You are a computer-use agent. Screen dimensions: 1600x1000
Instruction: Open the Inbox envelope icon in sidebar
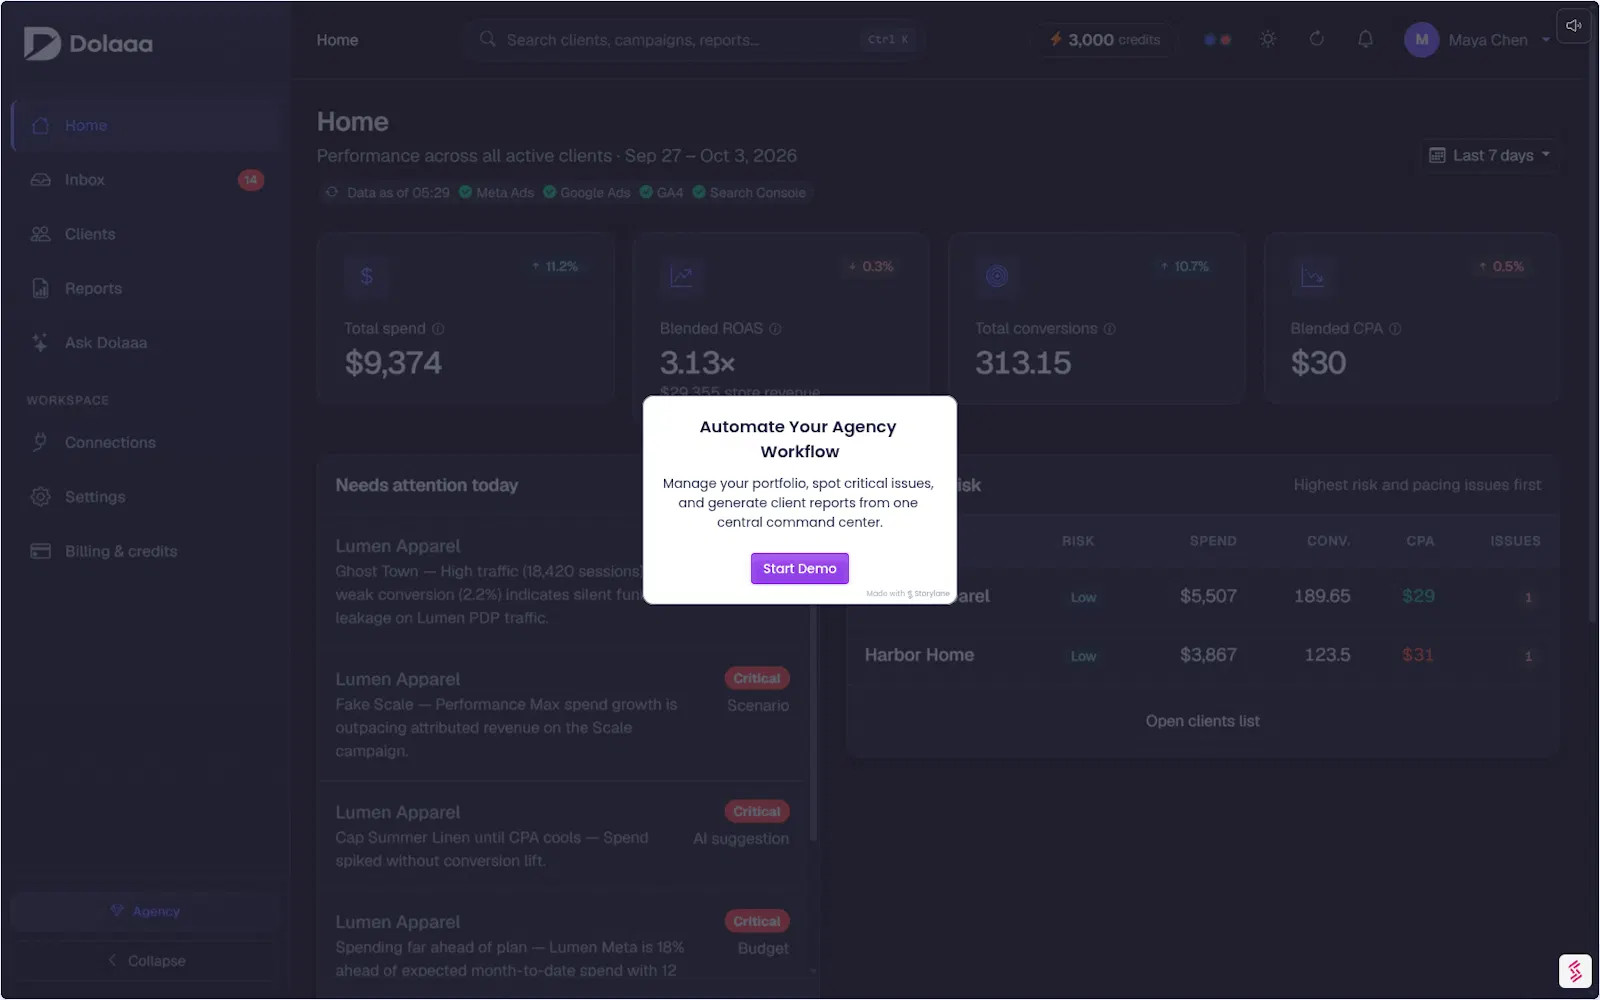pos(40,180)
